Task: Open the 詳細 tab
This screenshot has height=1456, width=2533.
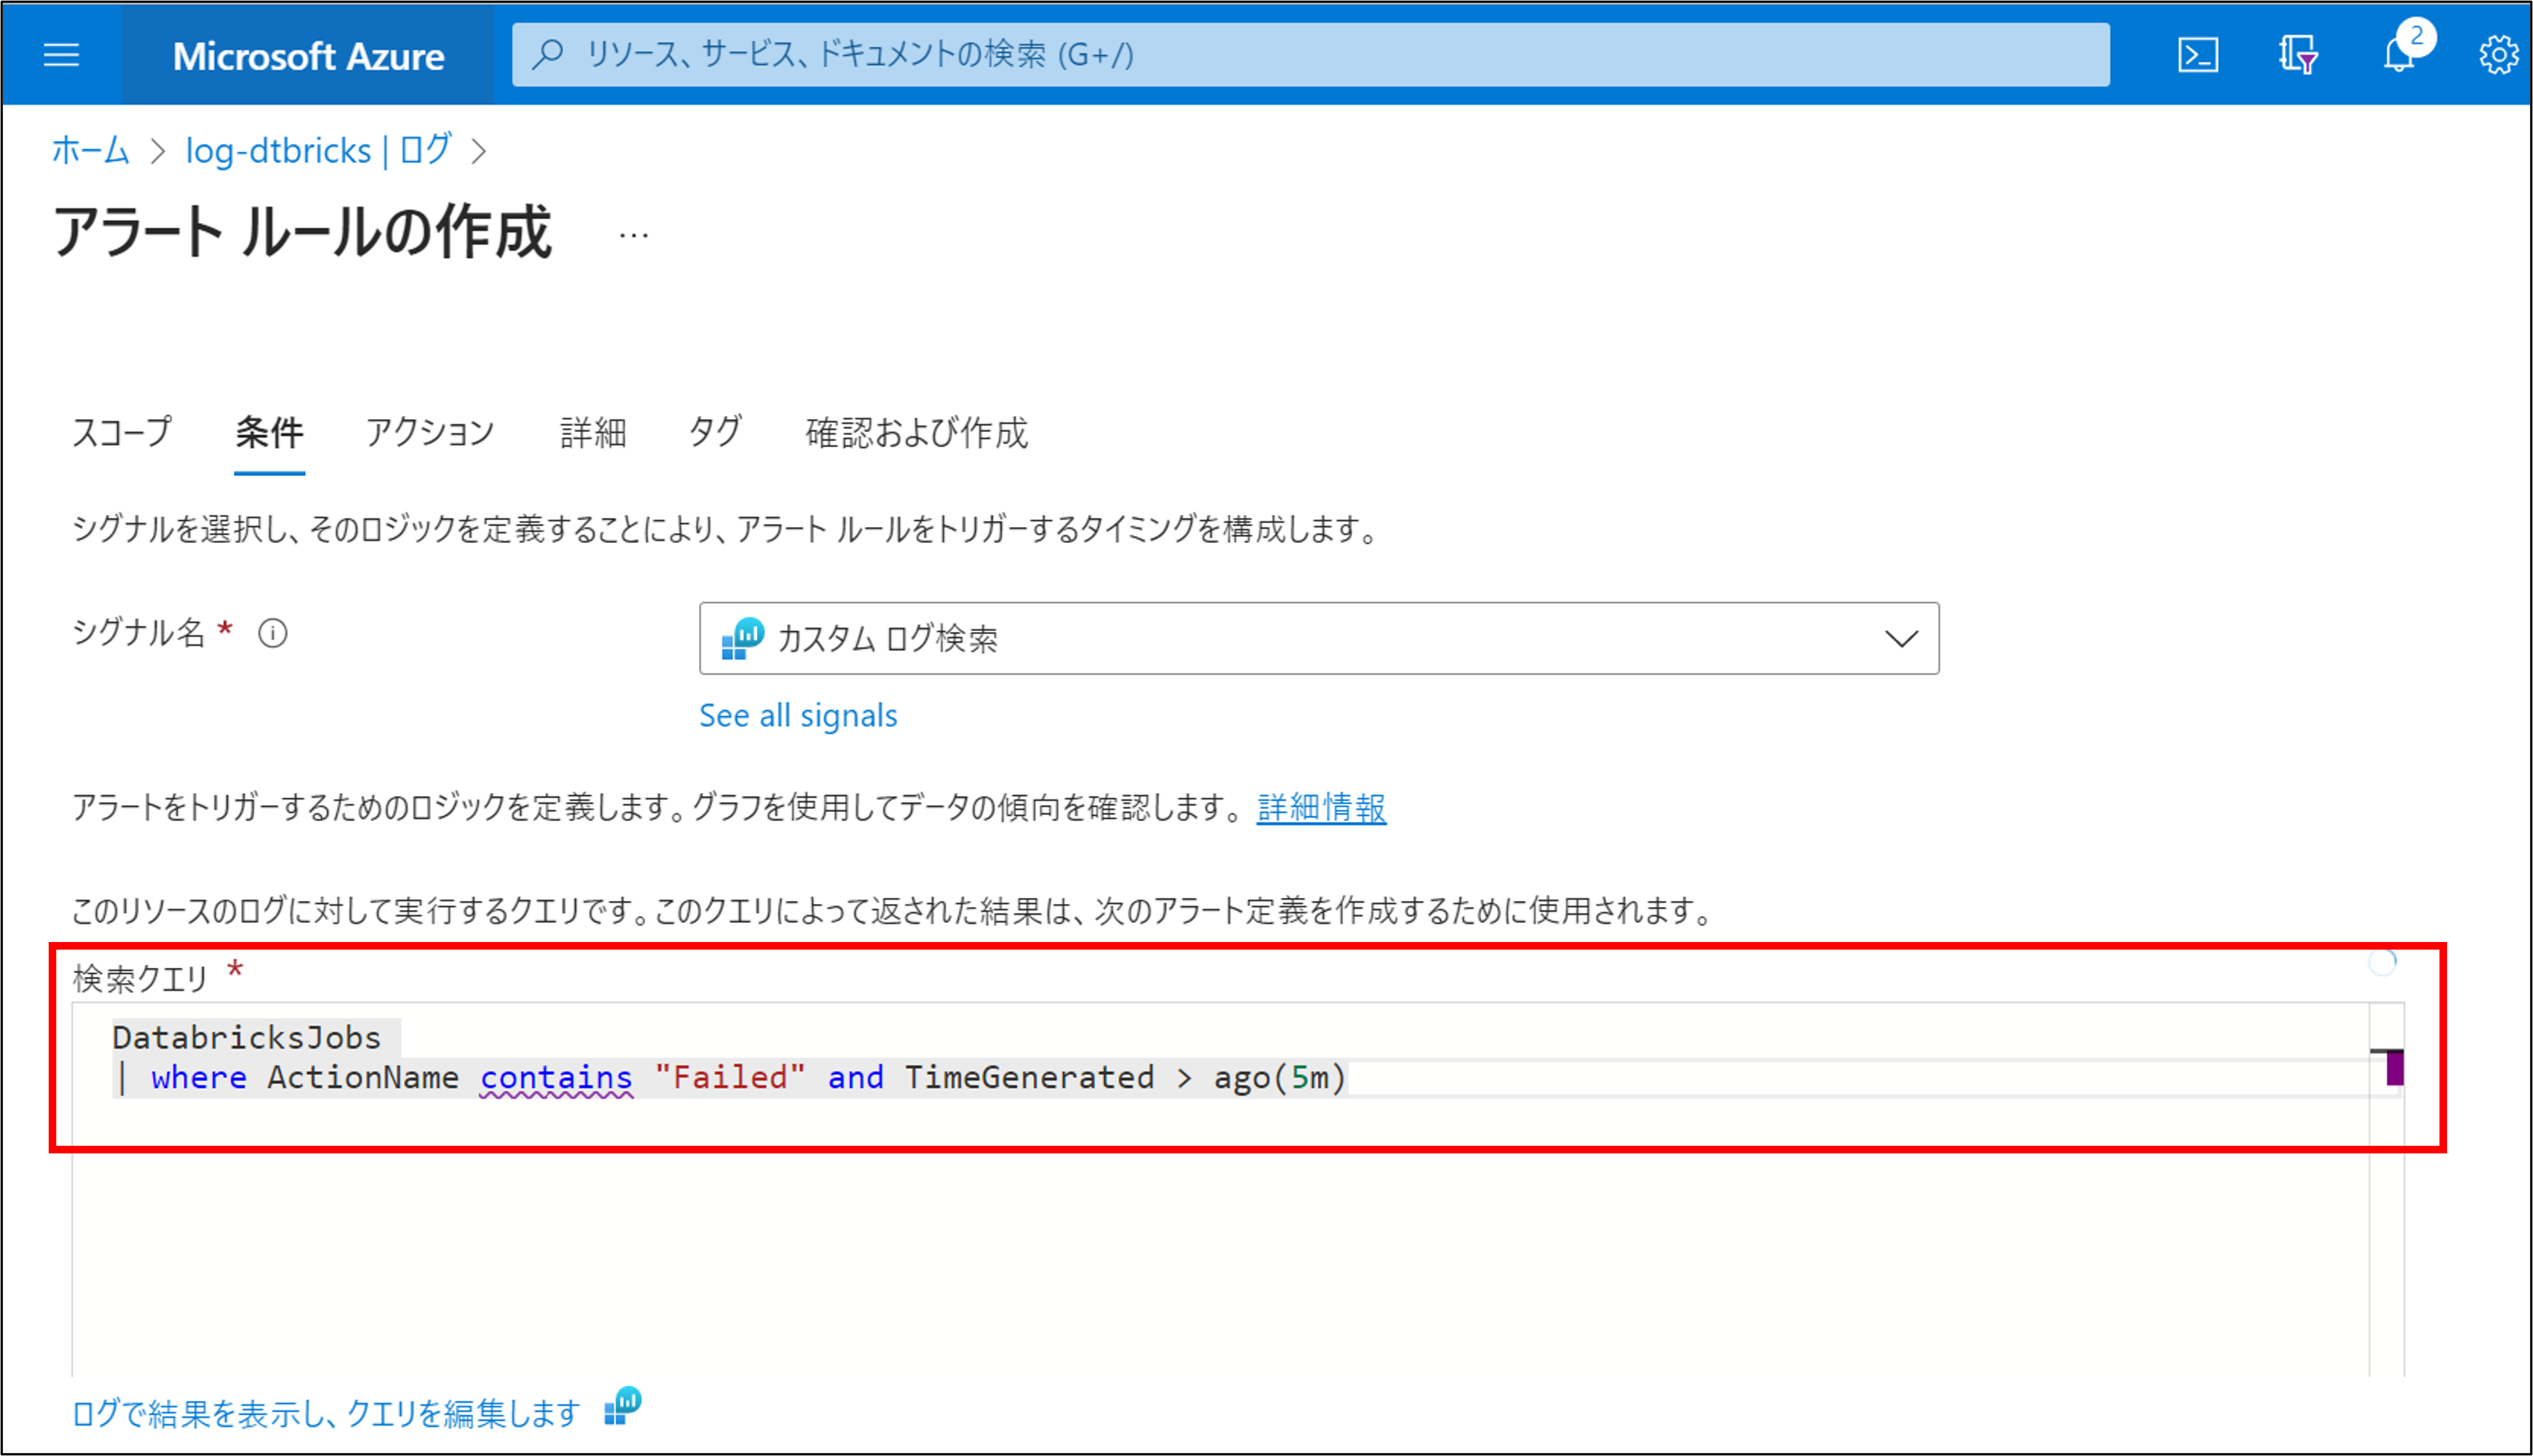Action: tap(592, 433)
